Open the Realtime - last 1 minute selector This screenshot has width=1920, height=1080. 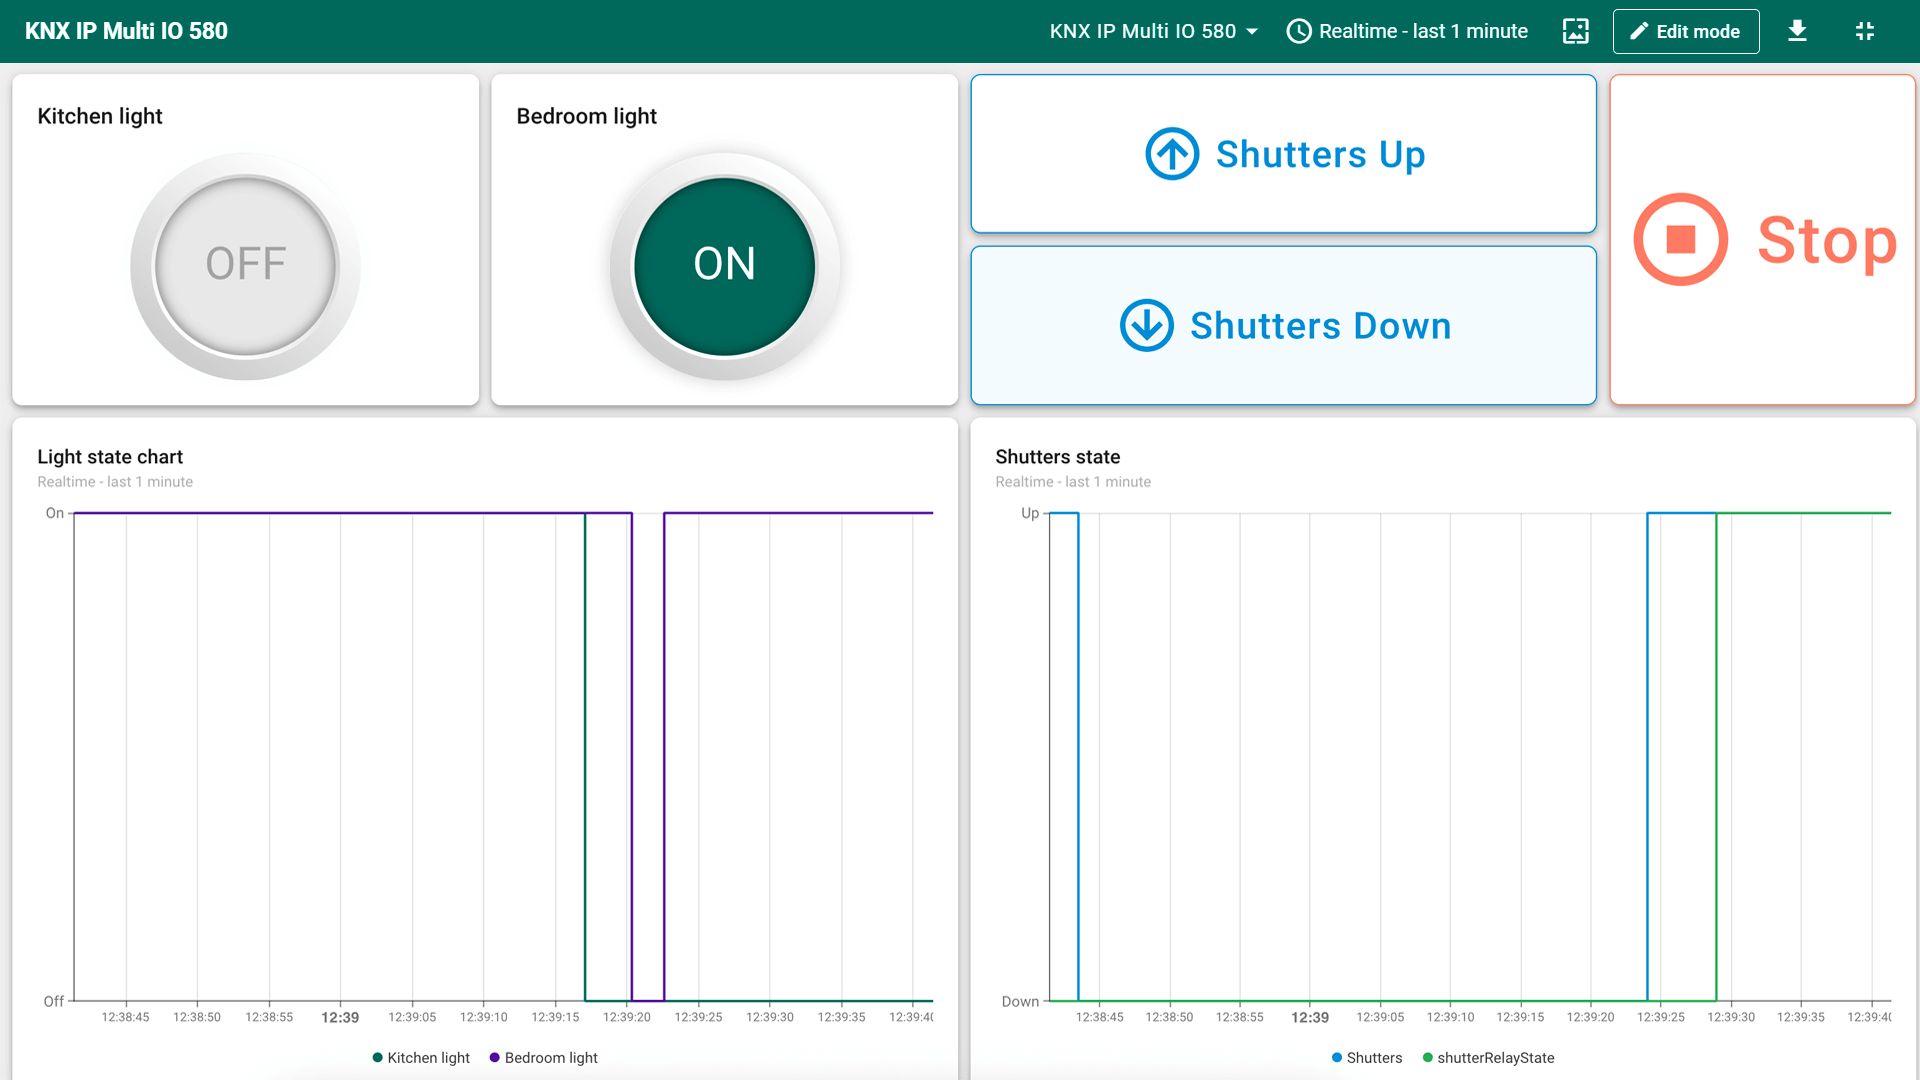tap(1422, 31)
